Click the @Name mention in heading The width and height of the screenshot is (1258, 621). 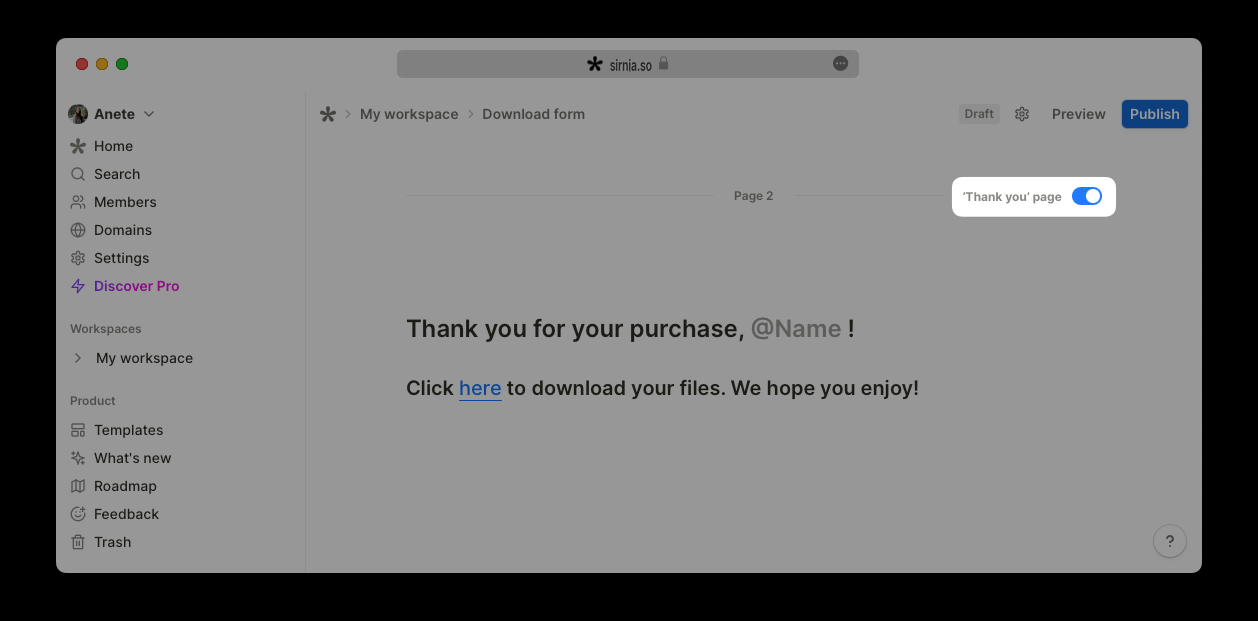click(x=796, y=329)
